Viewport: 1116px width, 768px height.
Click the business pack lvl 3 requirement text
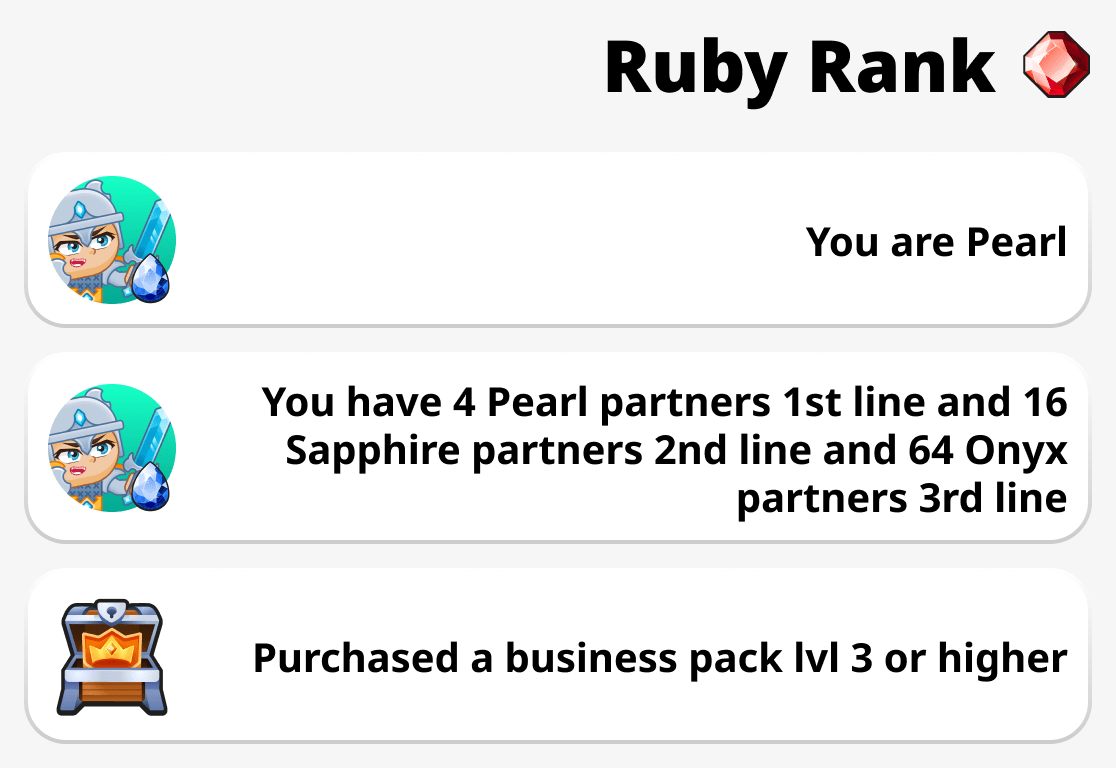(x=658, y=658)
